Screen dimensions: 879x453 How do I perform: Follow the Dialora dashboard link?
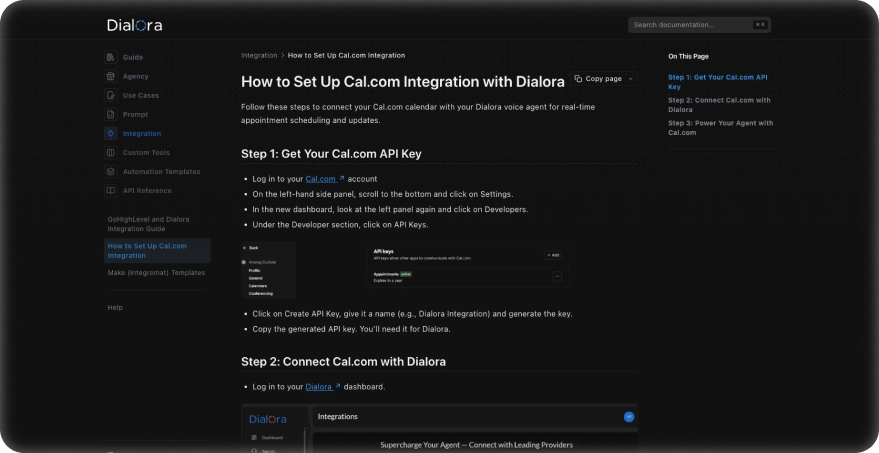[x=322, y=386]
